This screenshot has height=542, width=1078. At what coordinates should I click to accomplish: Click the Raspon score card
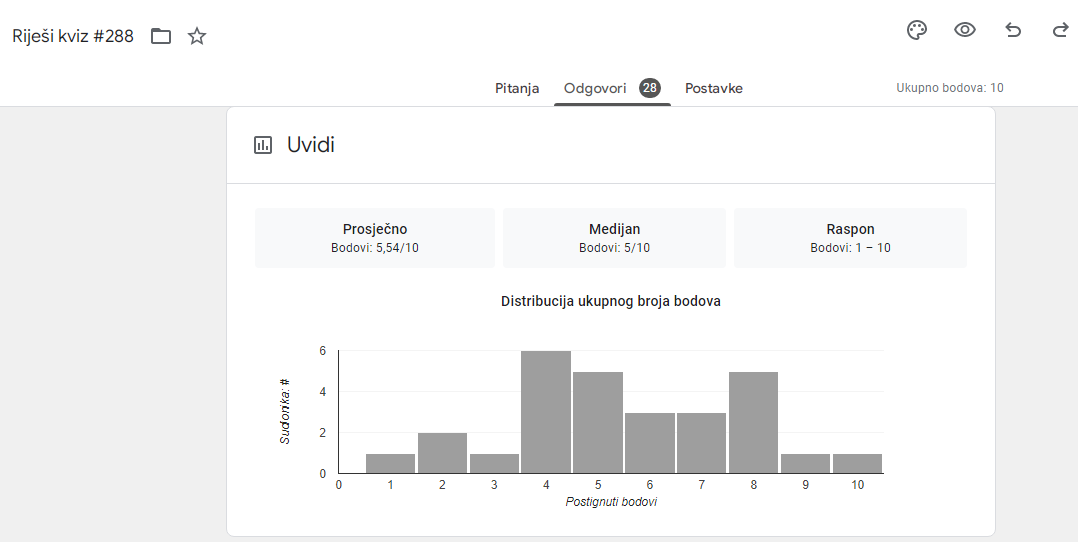tap(850, 238)
